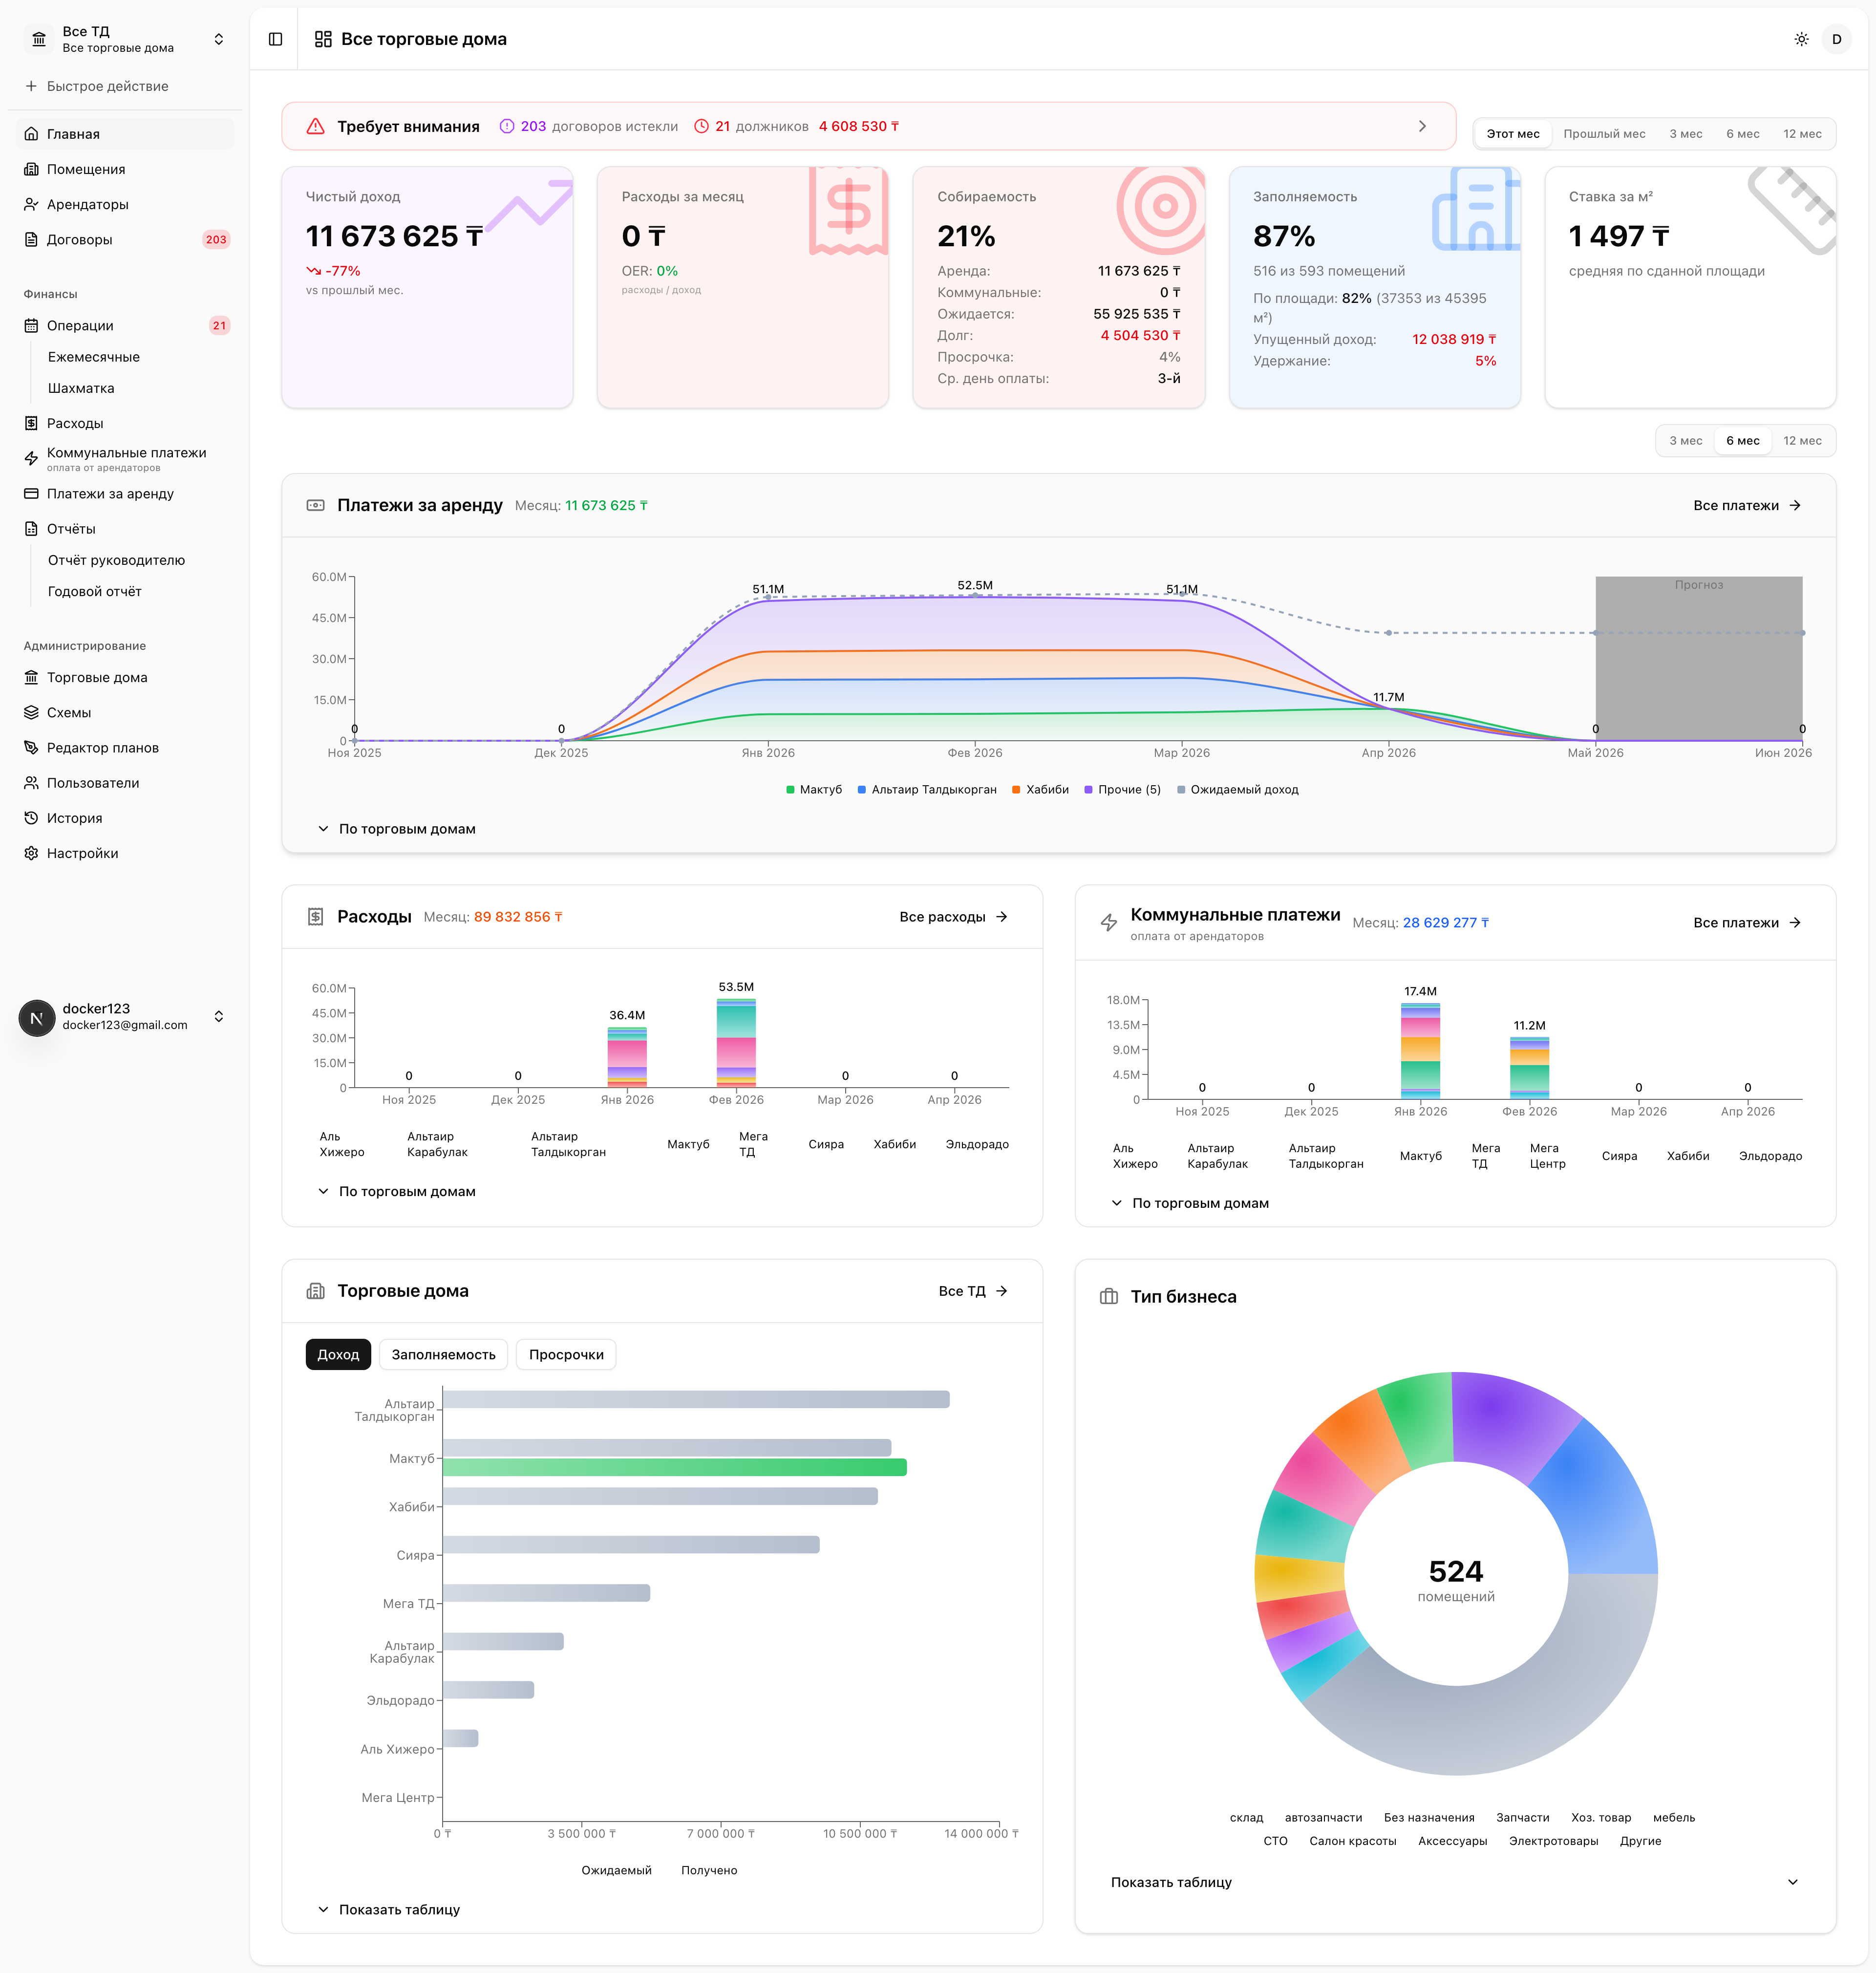1876x1973 pixels.
Task: Open the История clock icon
Action: [x=31, y=818]
